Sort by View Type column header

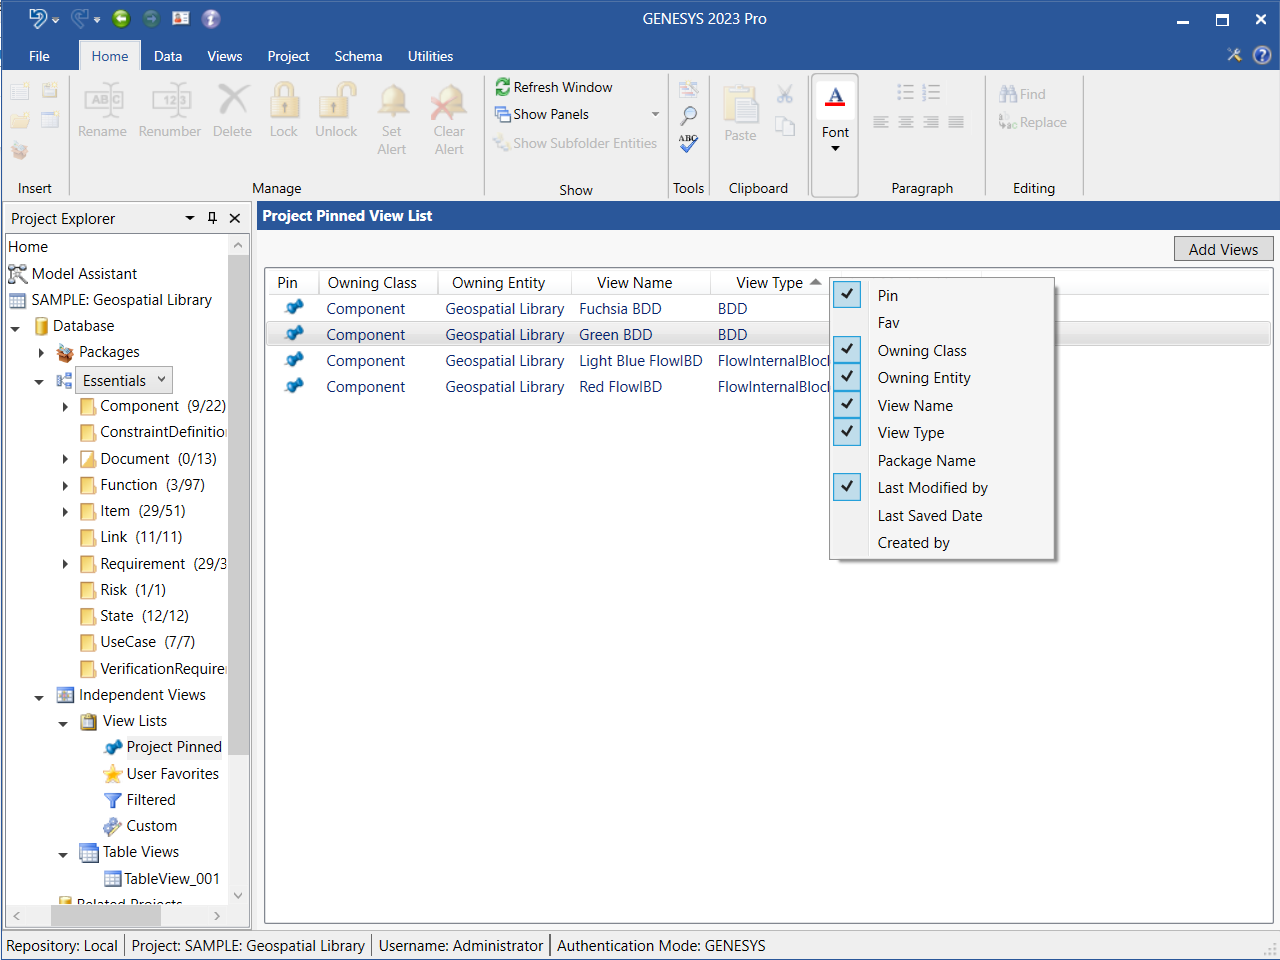coord(769,283)
